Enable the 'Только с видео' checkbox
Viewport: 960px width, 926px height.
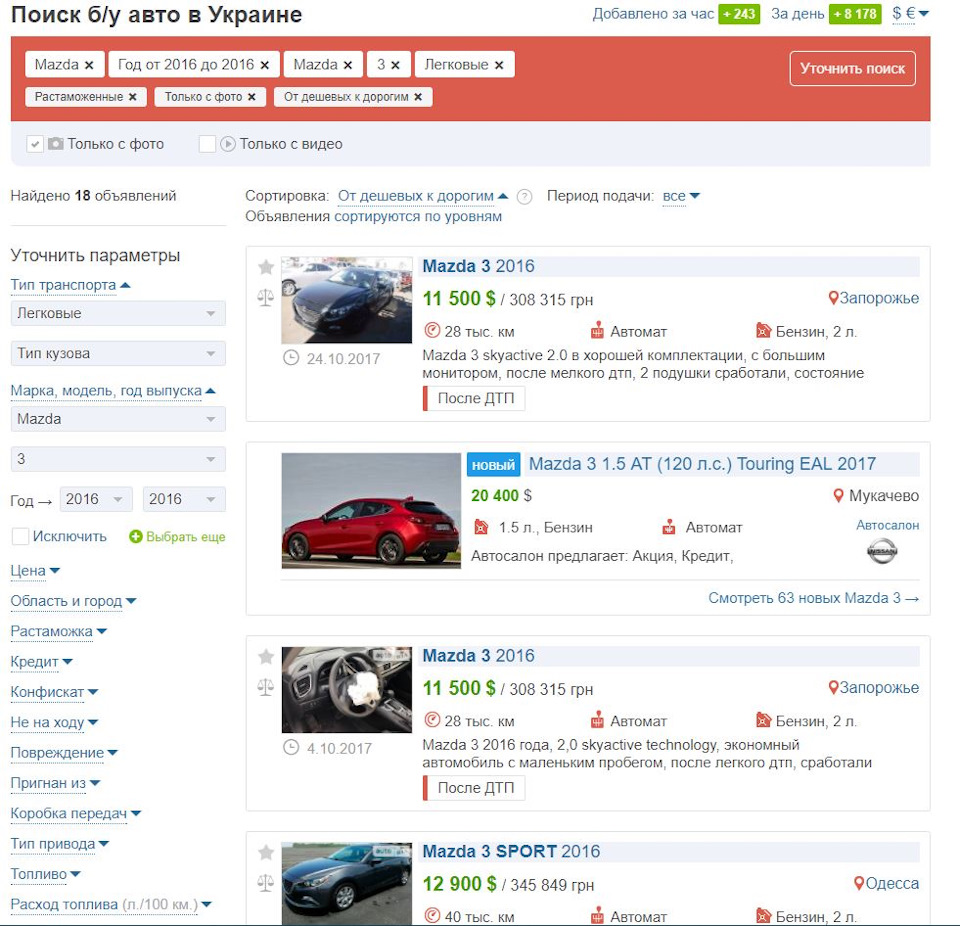[207, 144]
